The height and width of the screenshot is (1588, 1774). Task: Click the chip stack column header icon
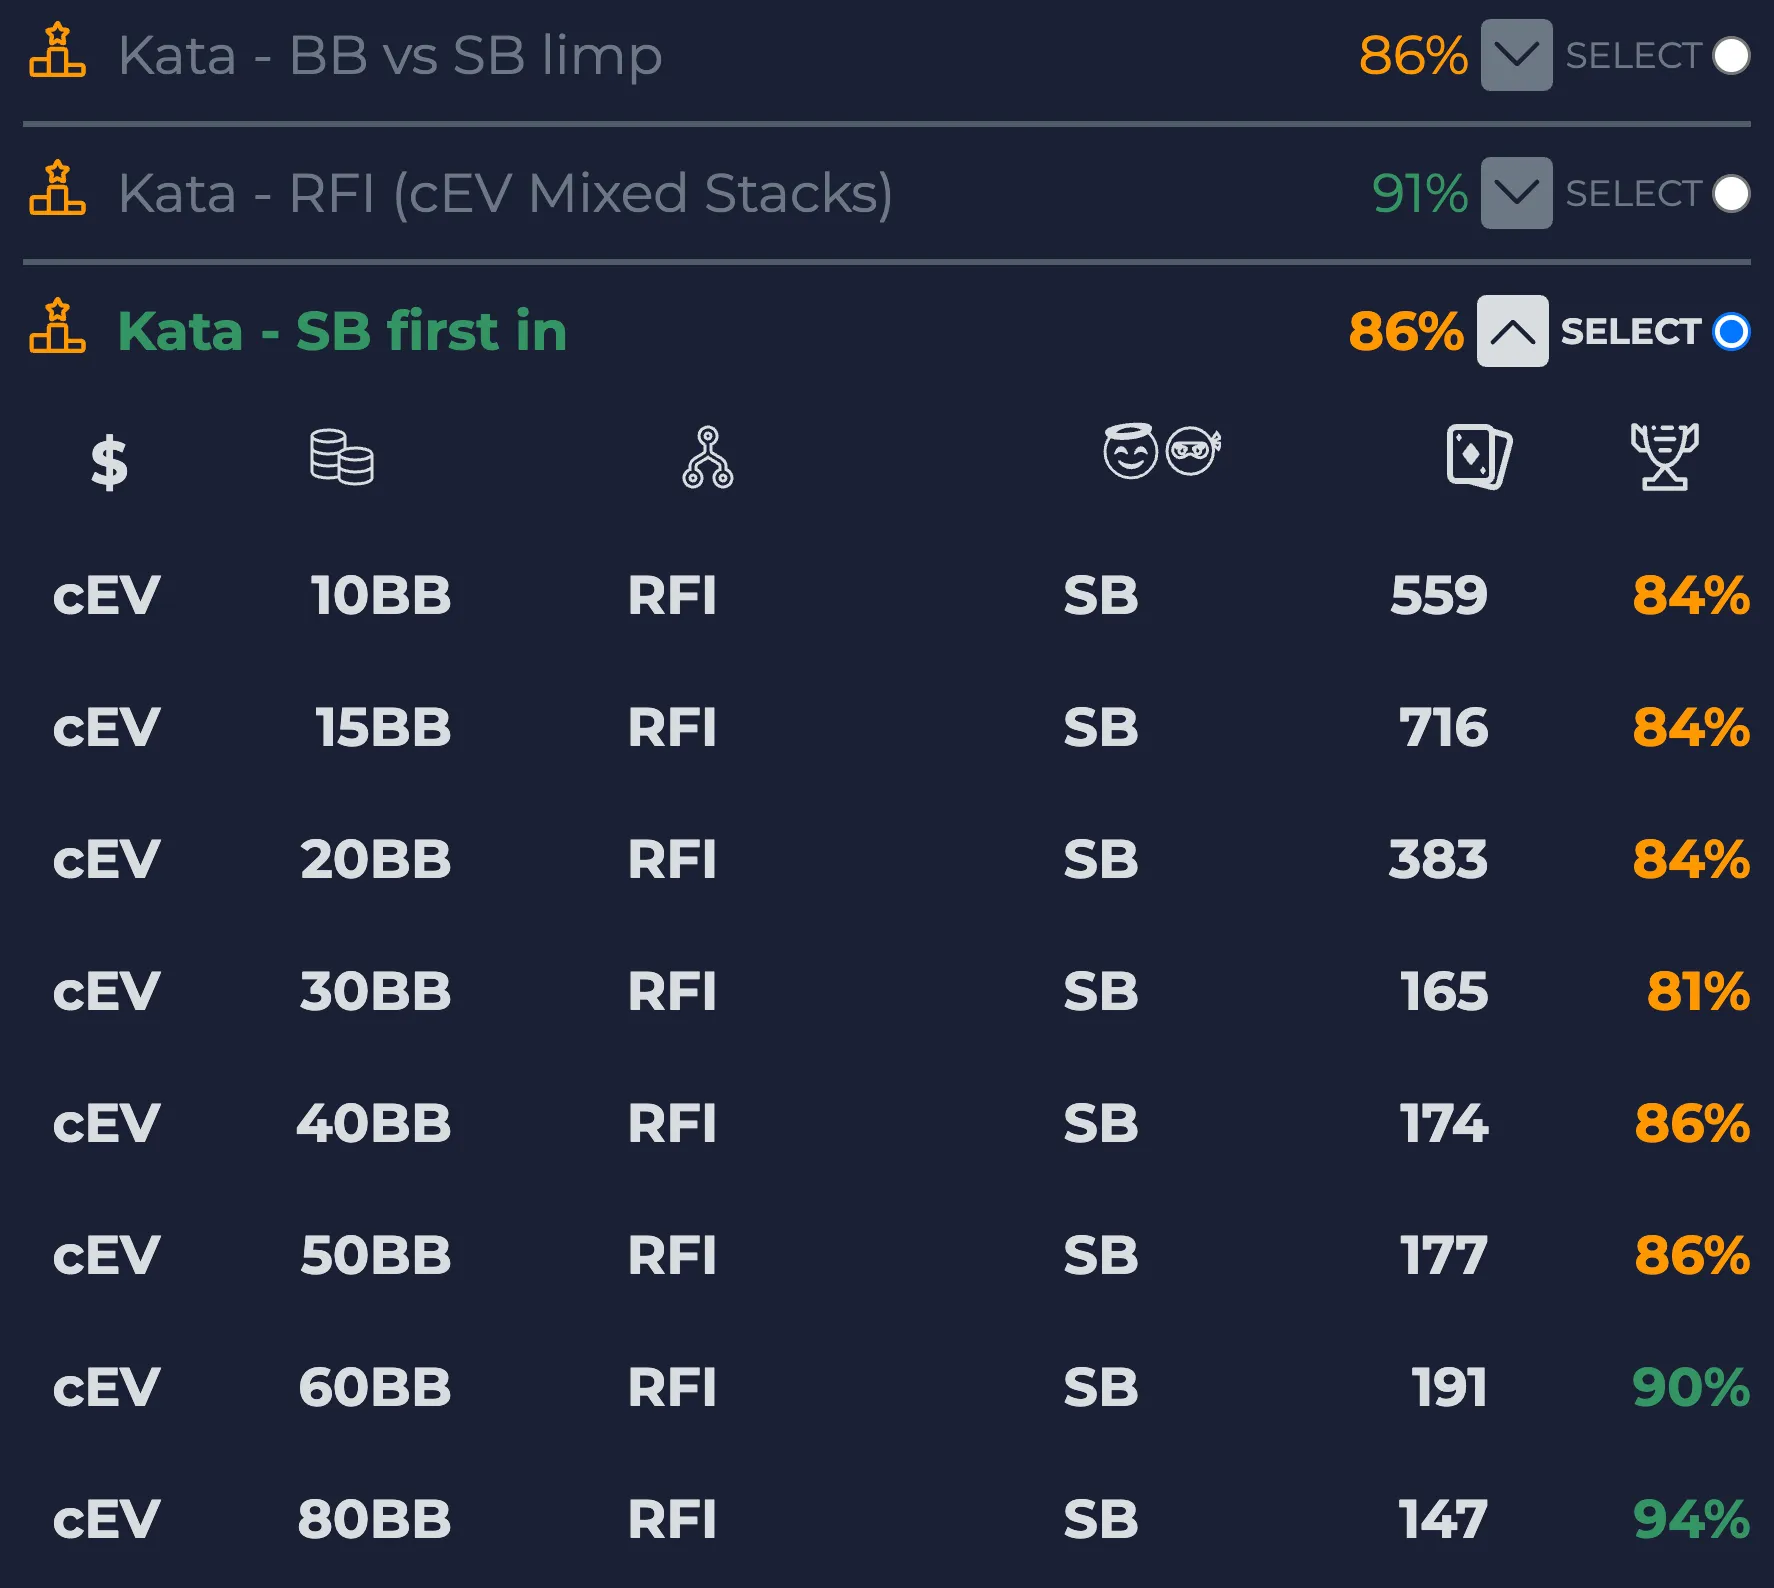click(342, 458)
